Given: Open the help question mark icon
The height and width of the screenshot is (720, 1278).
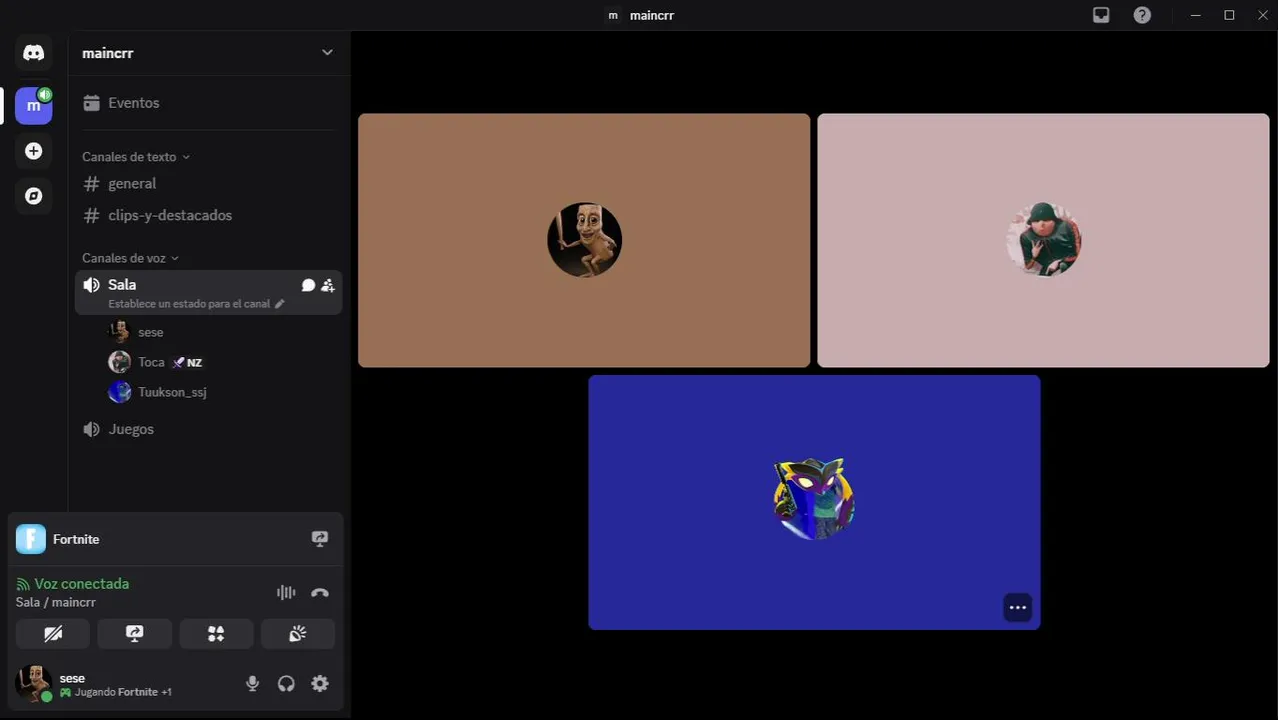Looking at the screenshot, I should (1142, 15).
